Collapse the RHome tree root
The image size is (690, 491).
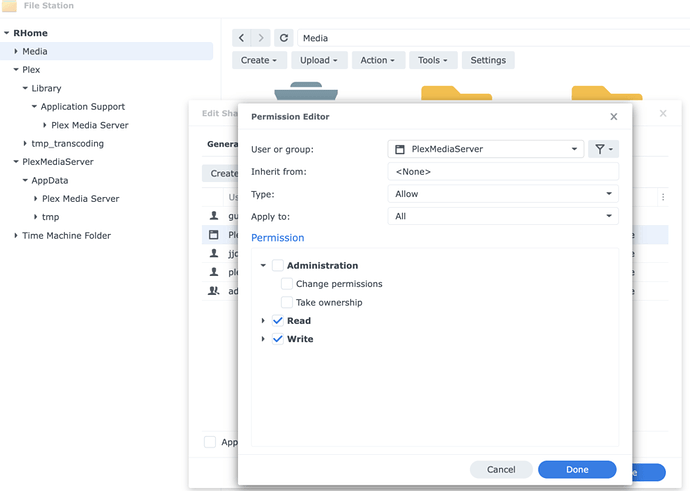[7, 33]
